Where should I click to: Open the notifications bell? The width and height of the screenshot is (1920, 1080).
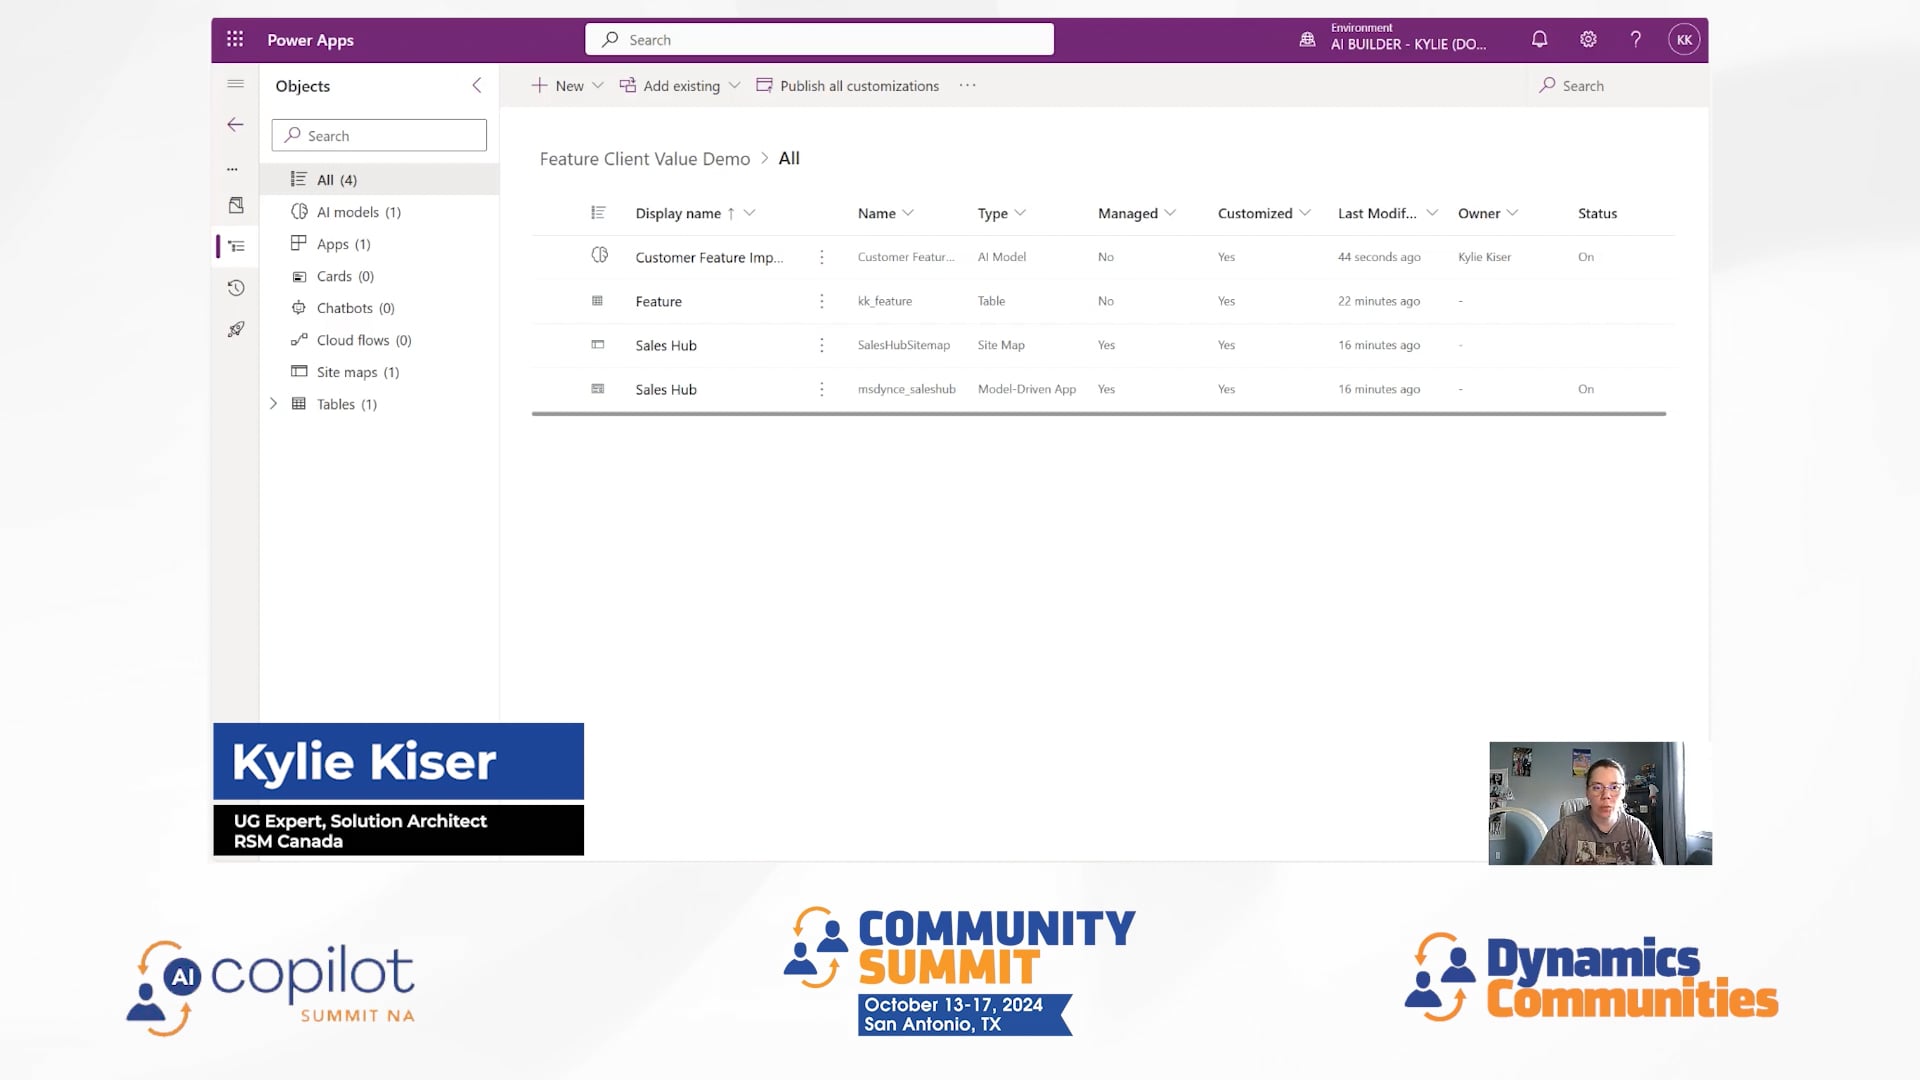[1540, 40]
